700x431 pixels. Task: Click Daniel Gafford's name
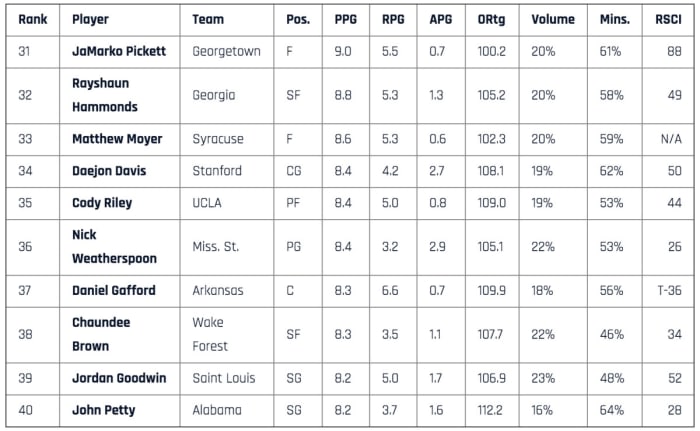click(x=114, y=291)
